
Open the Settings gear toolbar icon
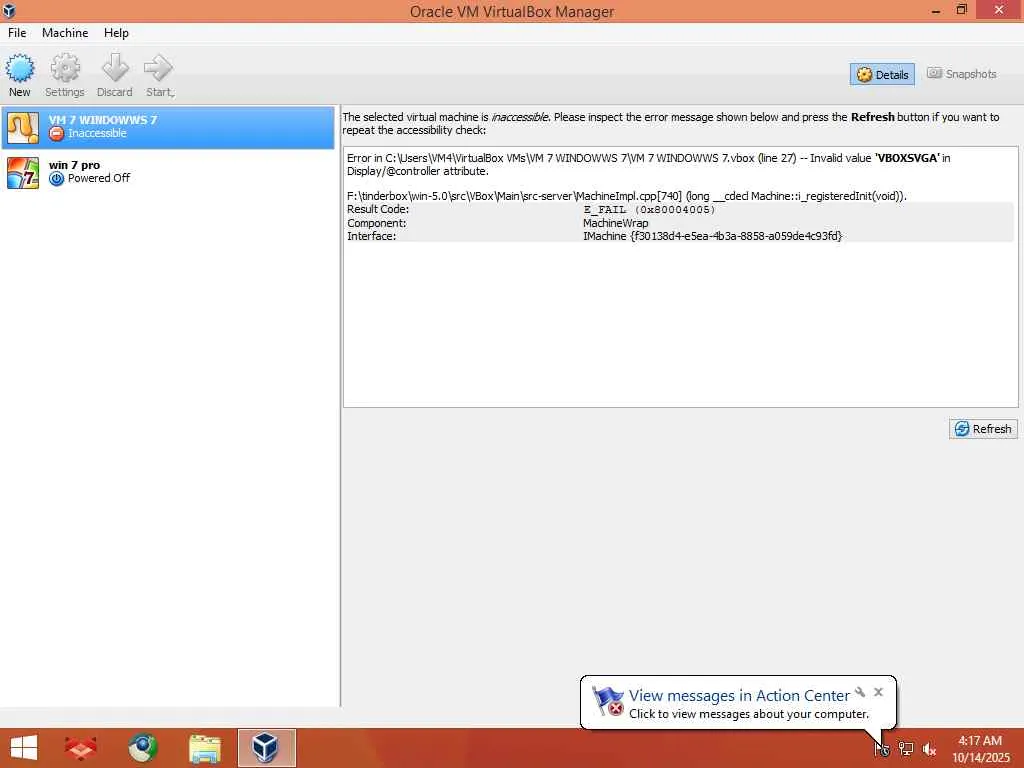(65, 68)
